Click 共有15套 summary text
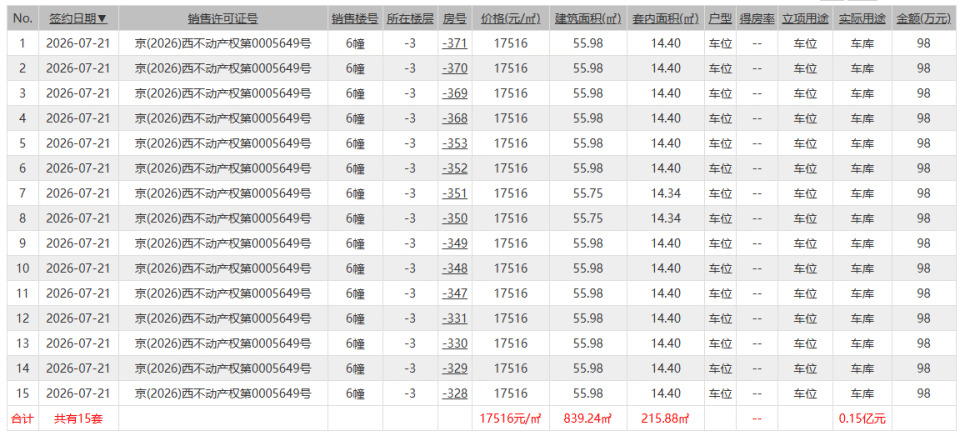 coord(78,419)
